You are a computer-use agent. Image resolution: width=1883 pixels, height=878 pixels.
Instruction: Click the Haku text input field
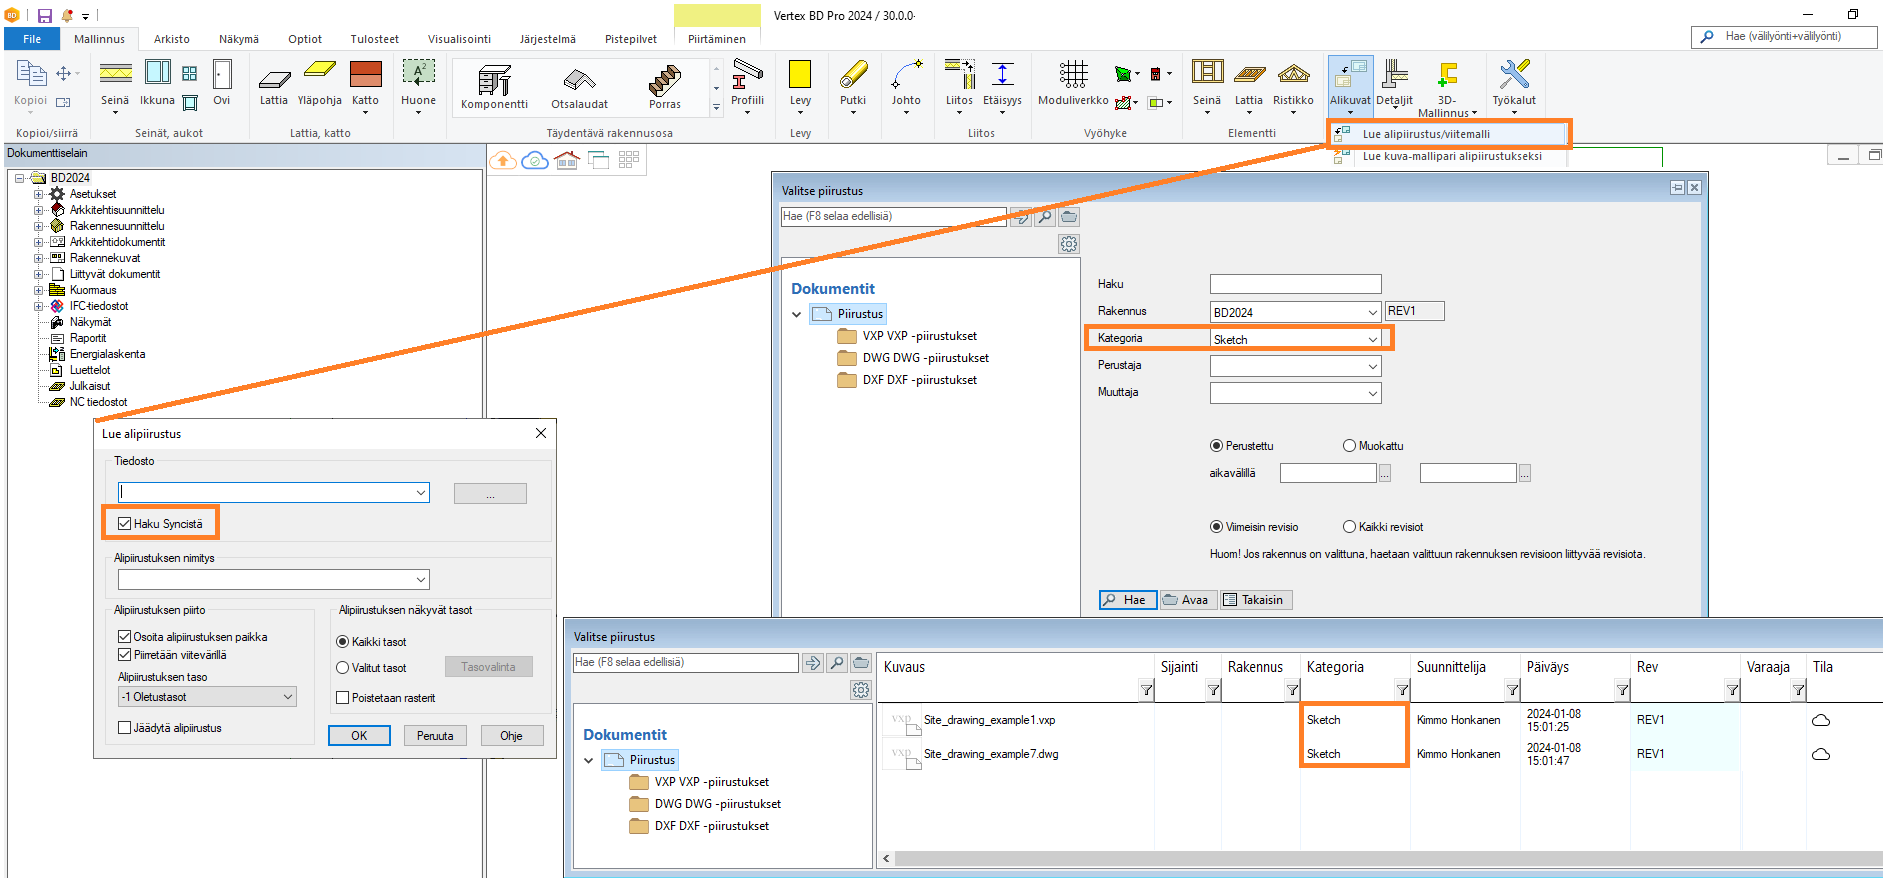click(1295, 284)
